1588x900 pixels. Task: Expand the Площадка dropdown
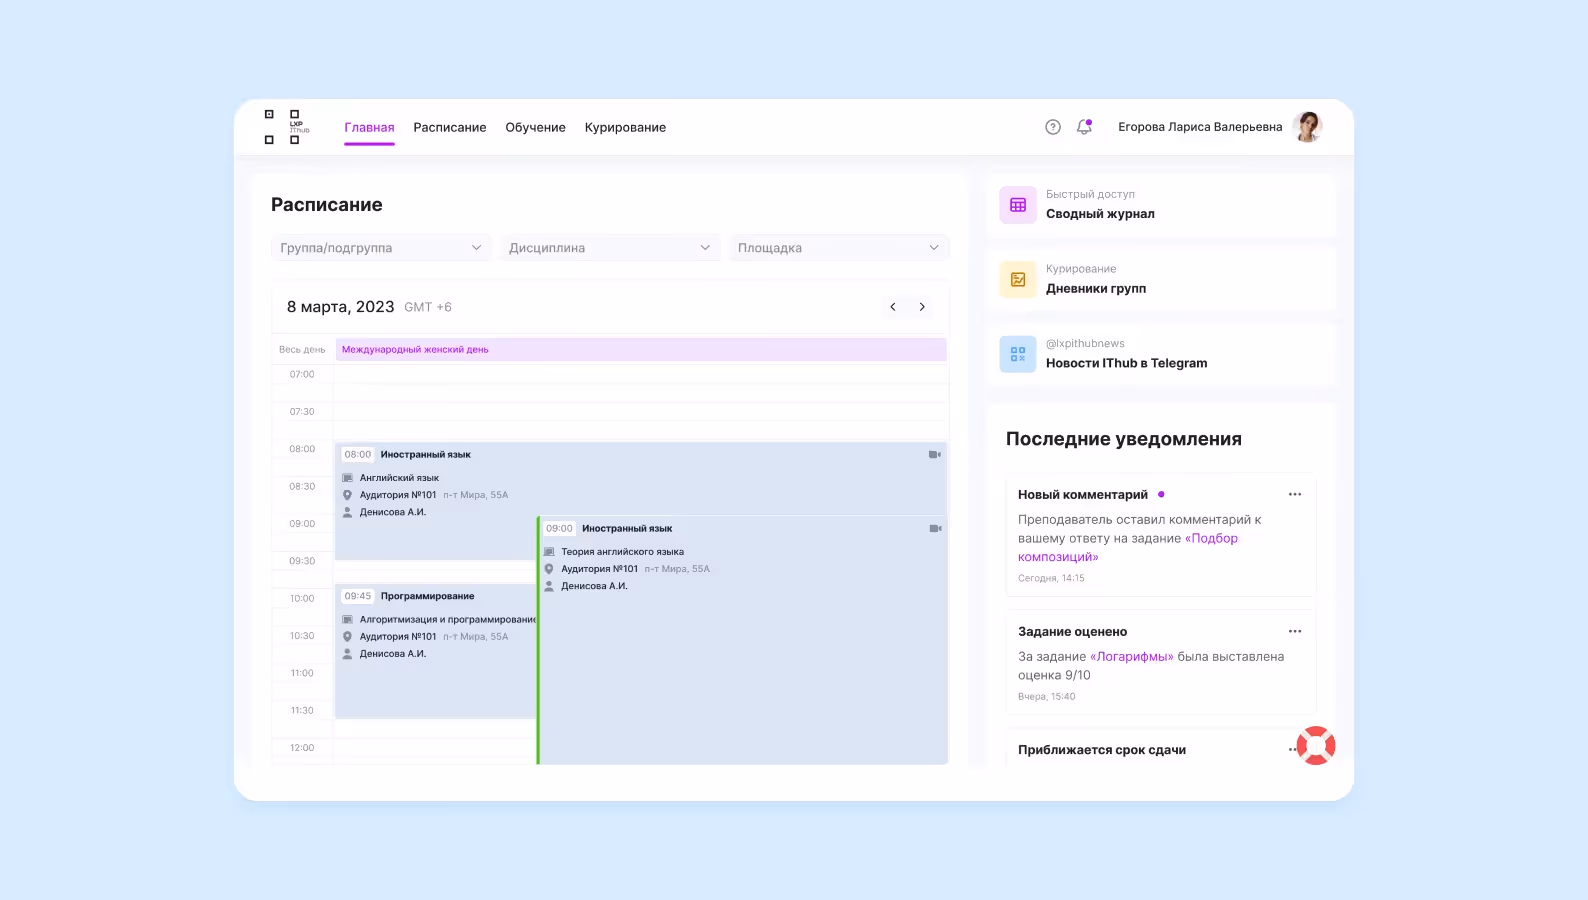(x=839, y=248)
